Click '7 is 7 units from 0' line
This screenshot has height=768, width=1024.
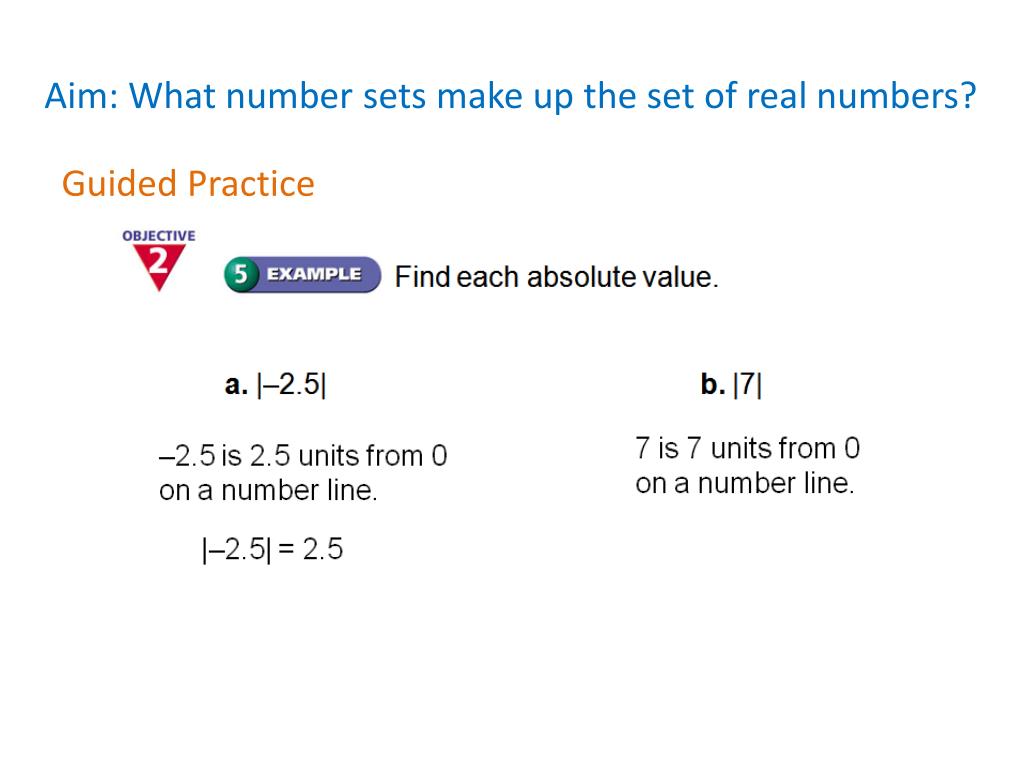coord(748,449)
